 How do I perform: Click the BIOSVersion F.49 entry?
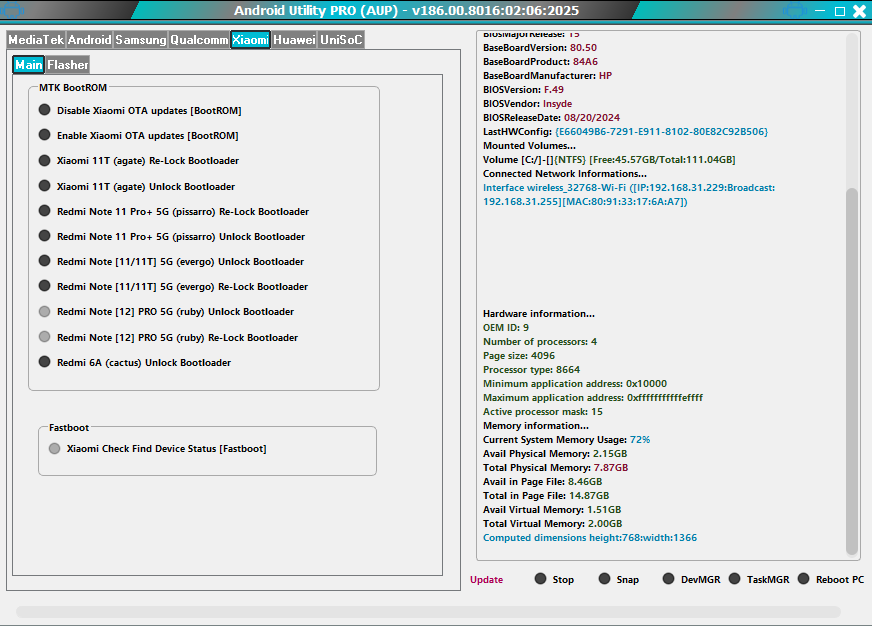click(x=523, y=90)
